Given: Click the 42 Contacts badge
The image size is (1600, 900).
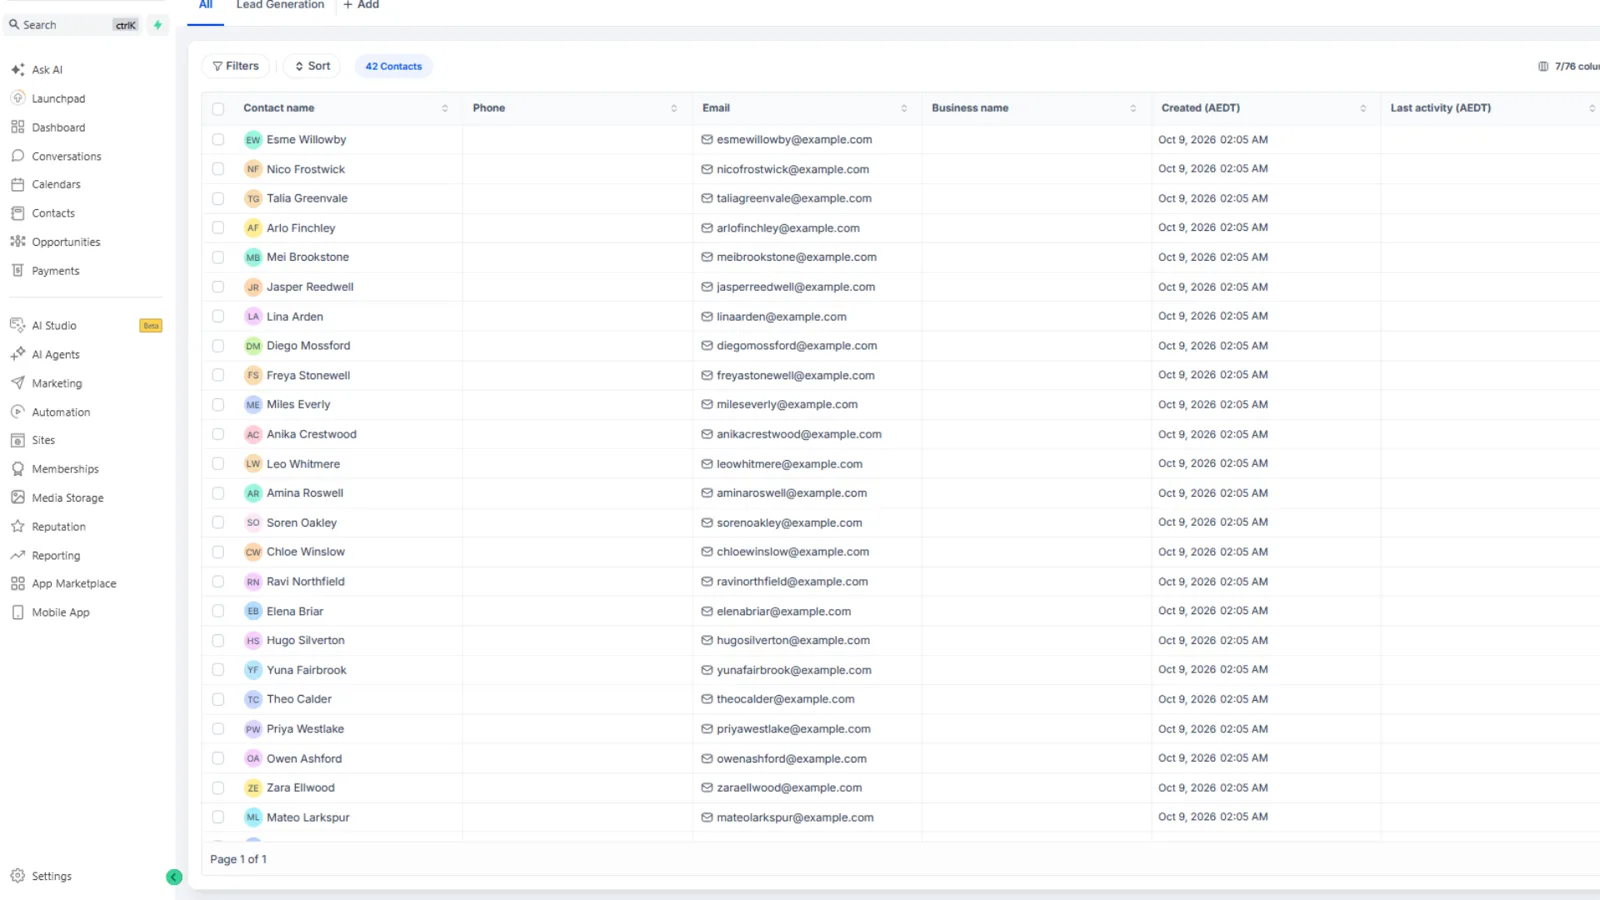Looking at the screenshot, I should [x=394, y=66].
